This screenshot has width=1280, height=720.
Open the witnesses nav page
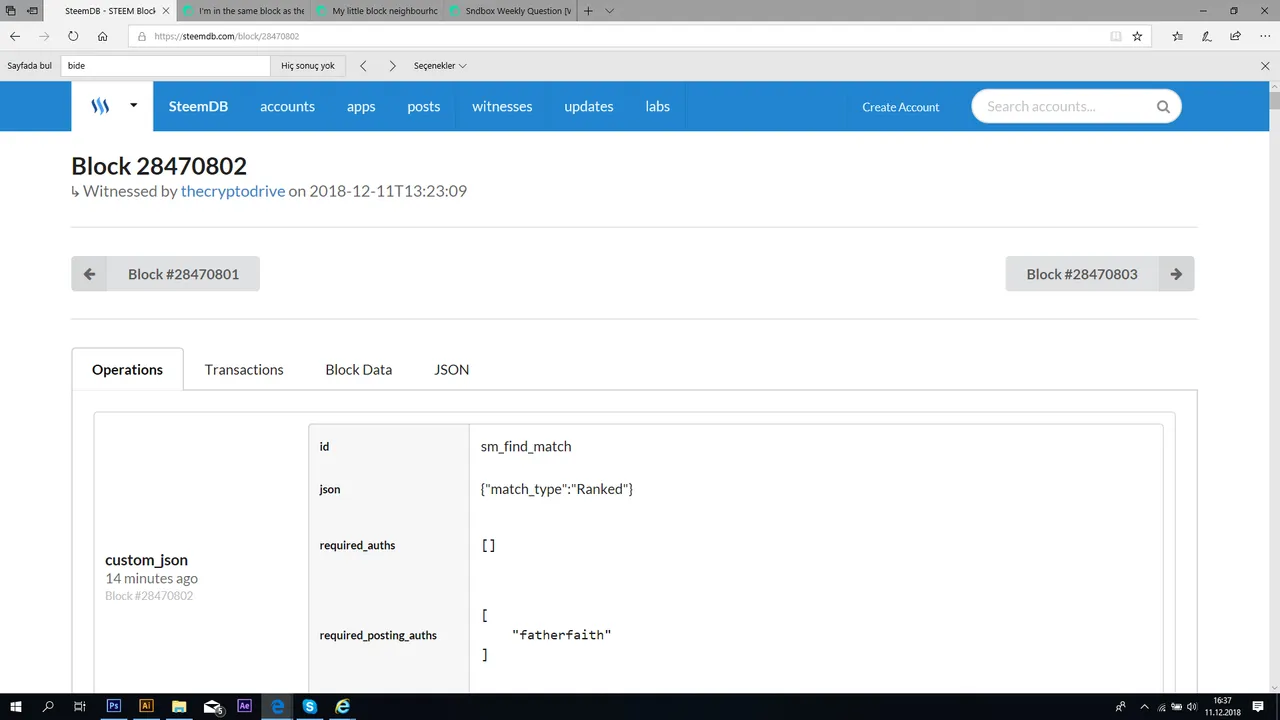pyautogui.click(x=502, y=106)
